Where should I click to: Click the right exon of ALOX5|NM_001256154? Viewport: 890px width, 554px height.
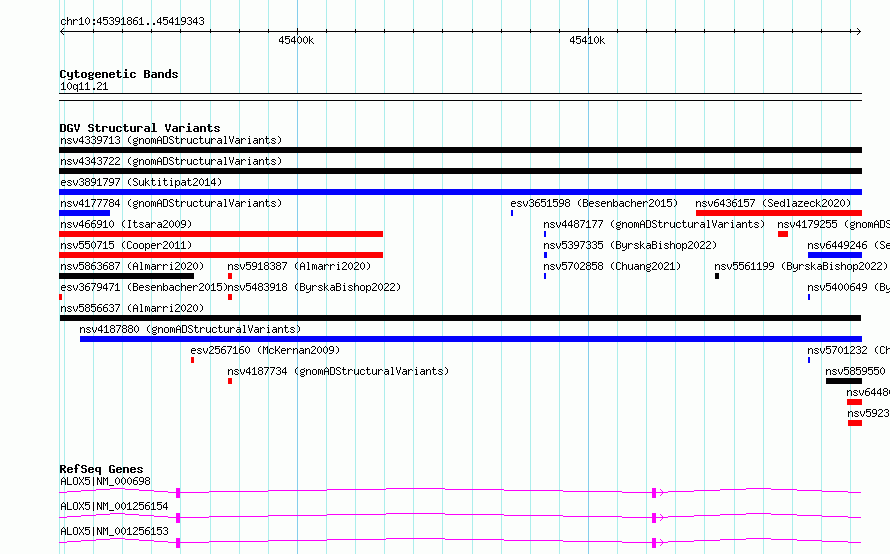pyautogui.click(x=654, y=518)
